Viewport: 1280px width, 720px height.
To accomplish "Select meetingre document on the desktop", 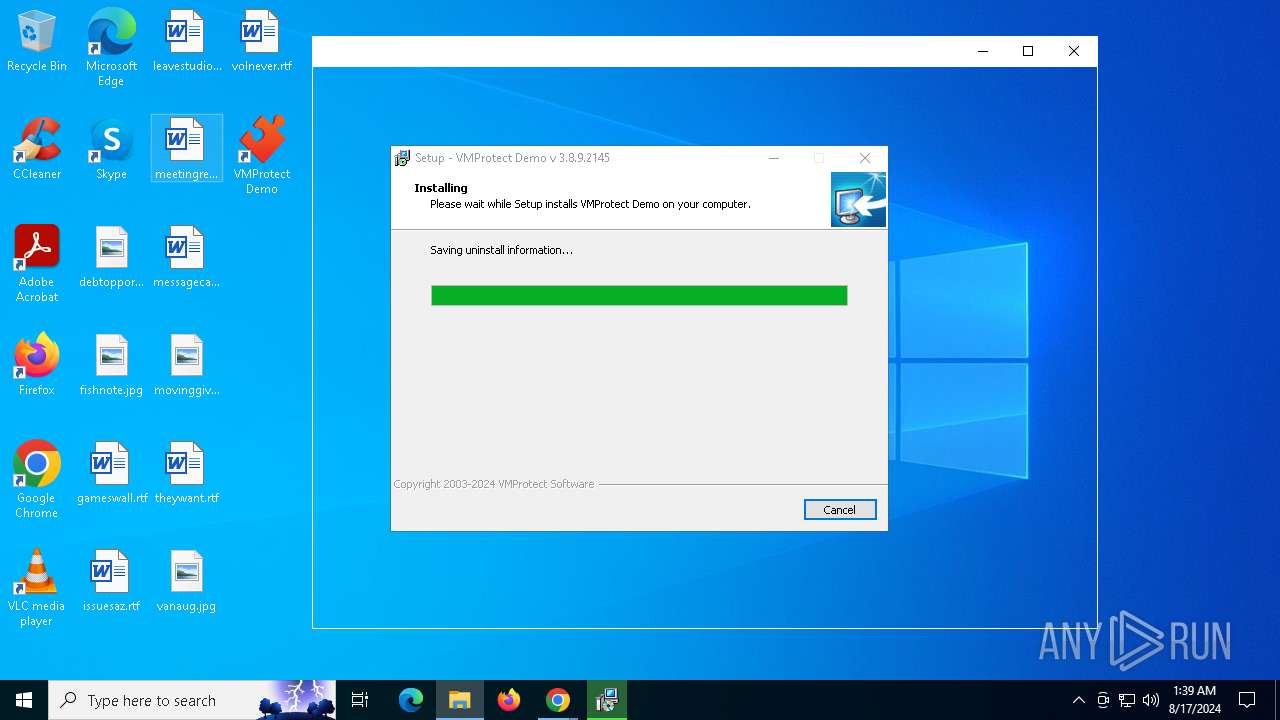I will coord(186,149).
